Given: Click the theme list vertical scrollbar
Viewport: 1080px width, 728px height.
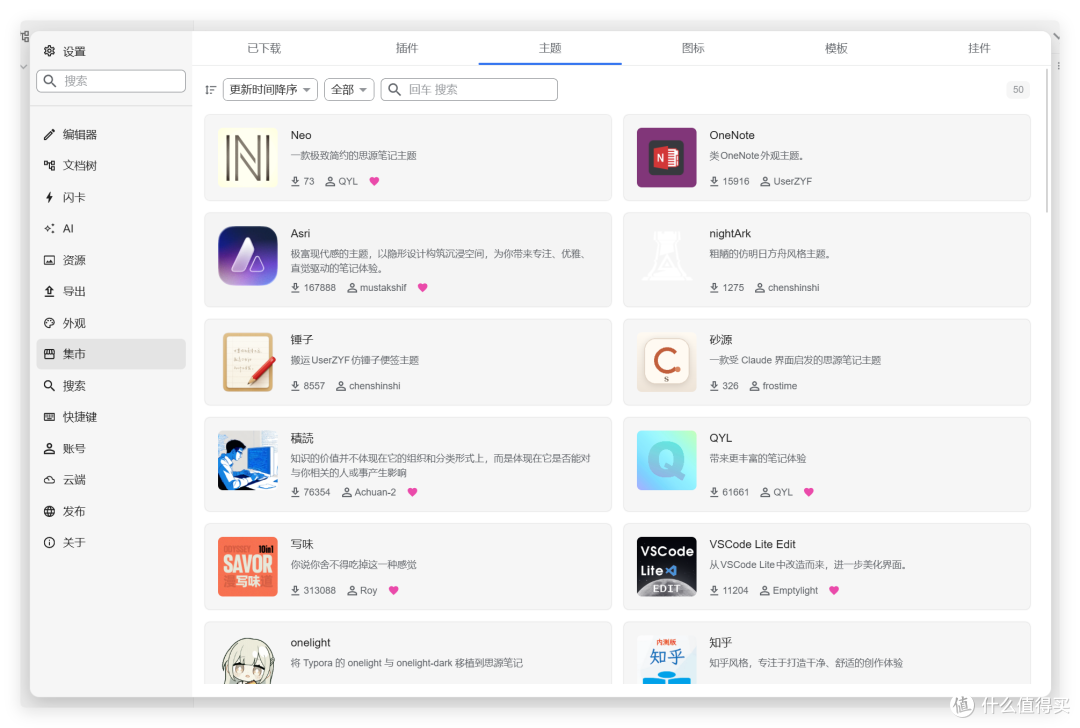Looking at the screenshot, I should (x=1047, y=140).
